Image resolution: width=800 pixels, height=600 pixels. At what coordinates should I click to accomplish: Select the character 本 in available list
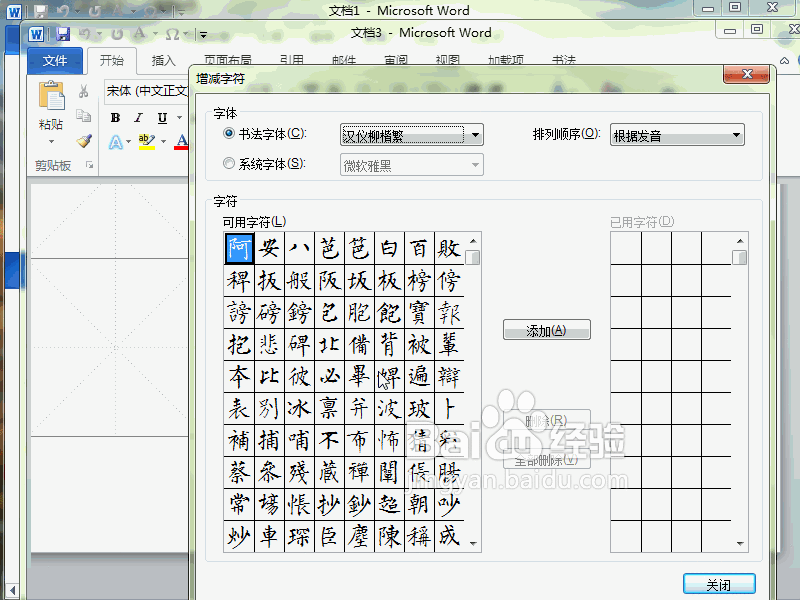click(239, 377)
